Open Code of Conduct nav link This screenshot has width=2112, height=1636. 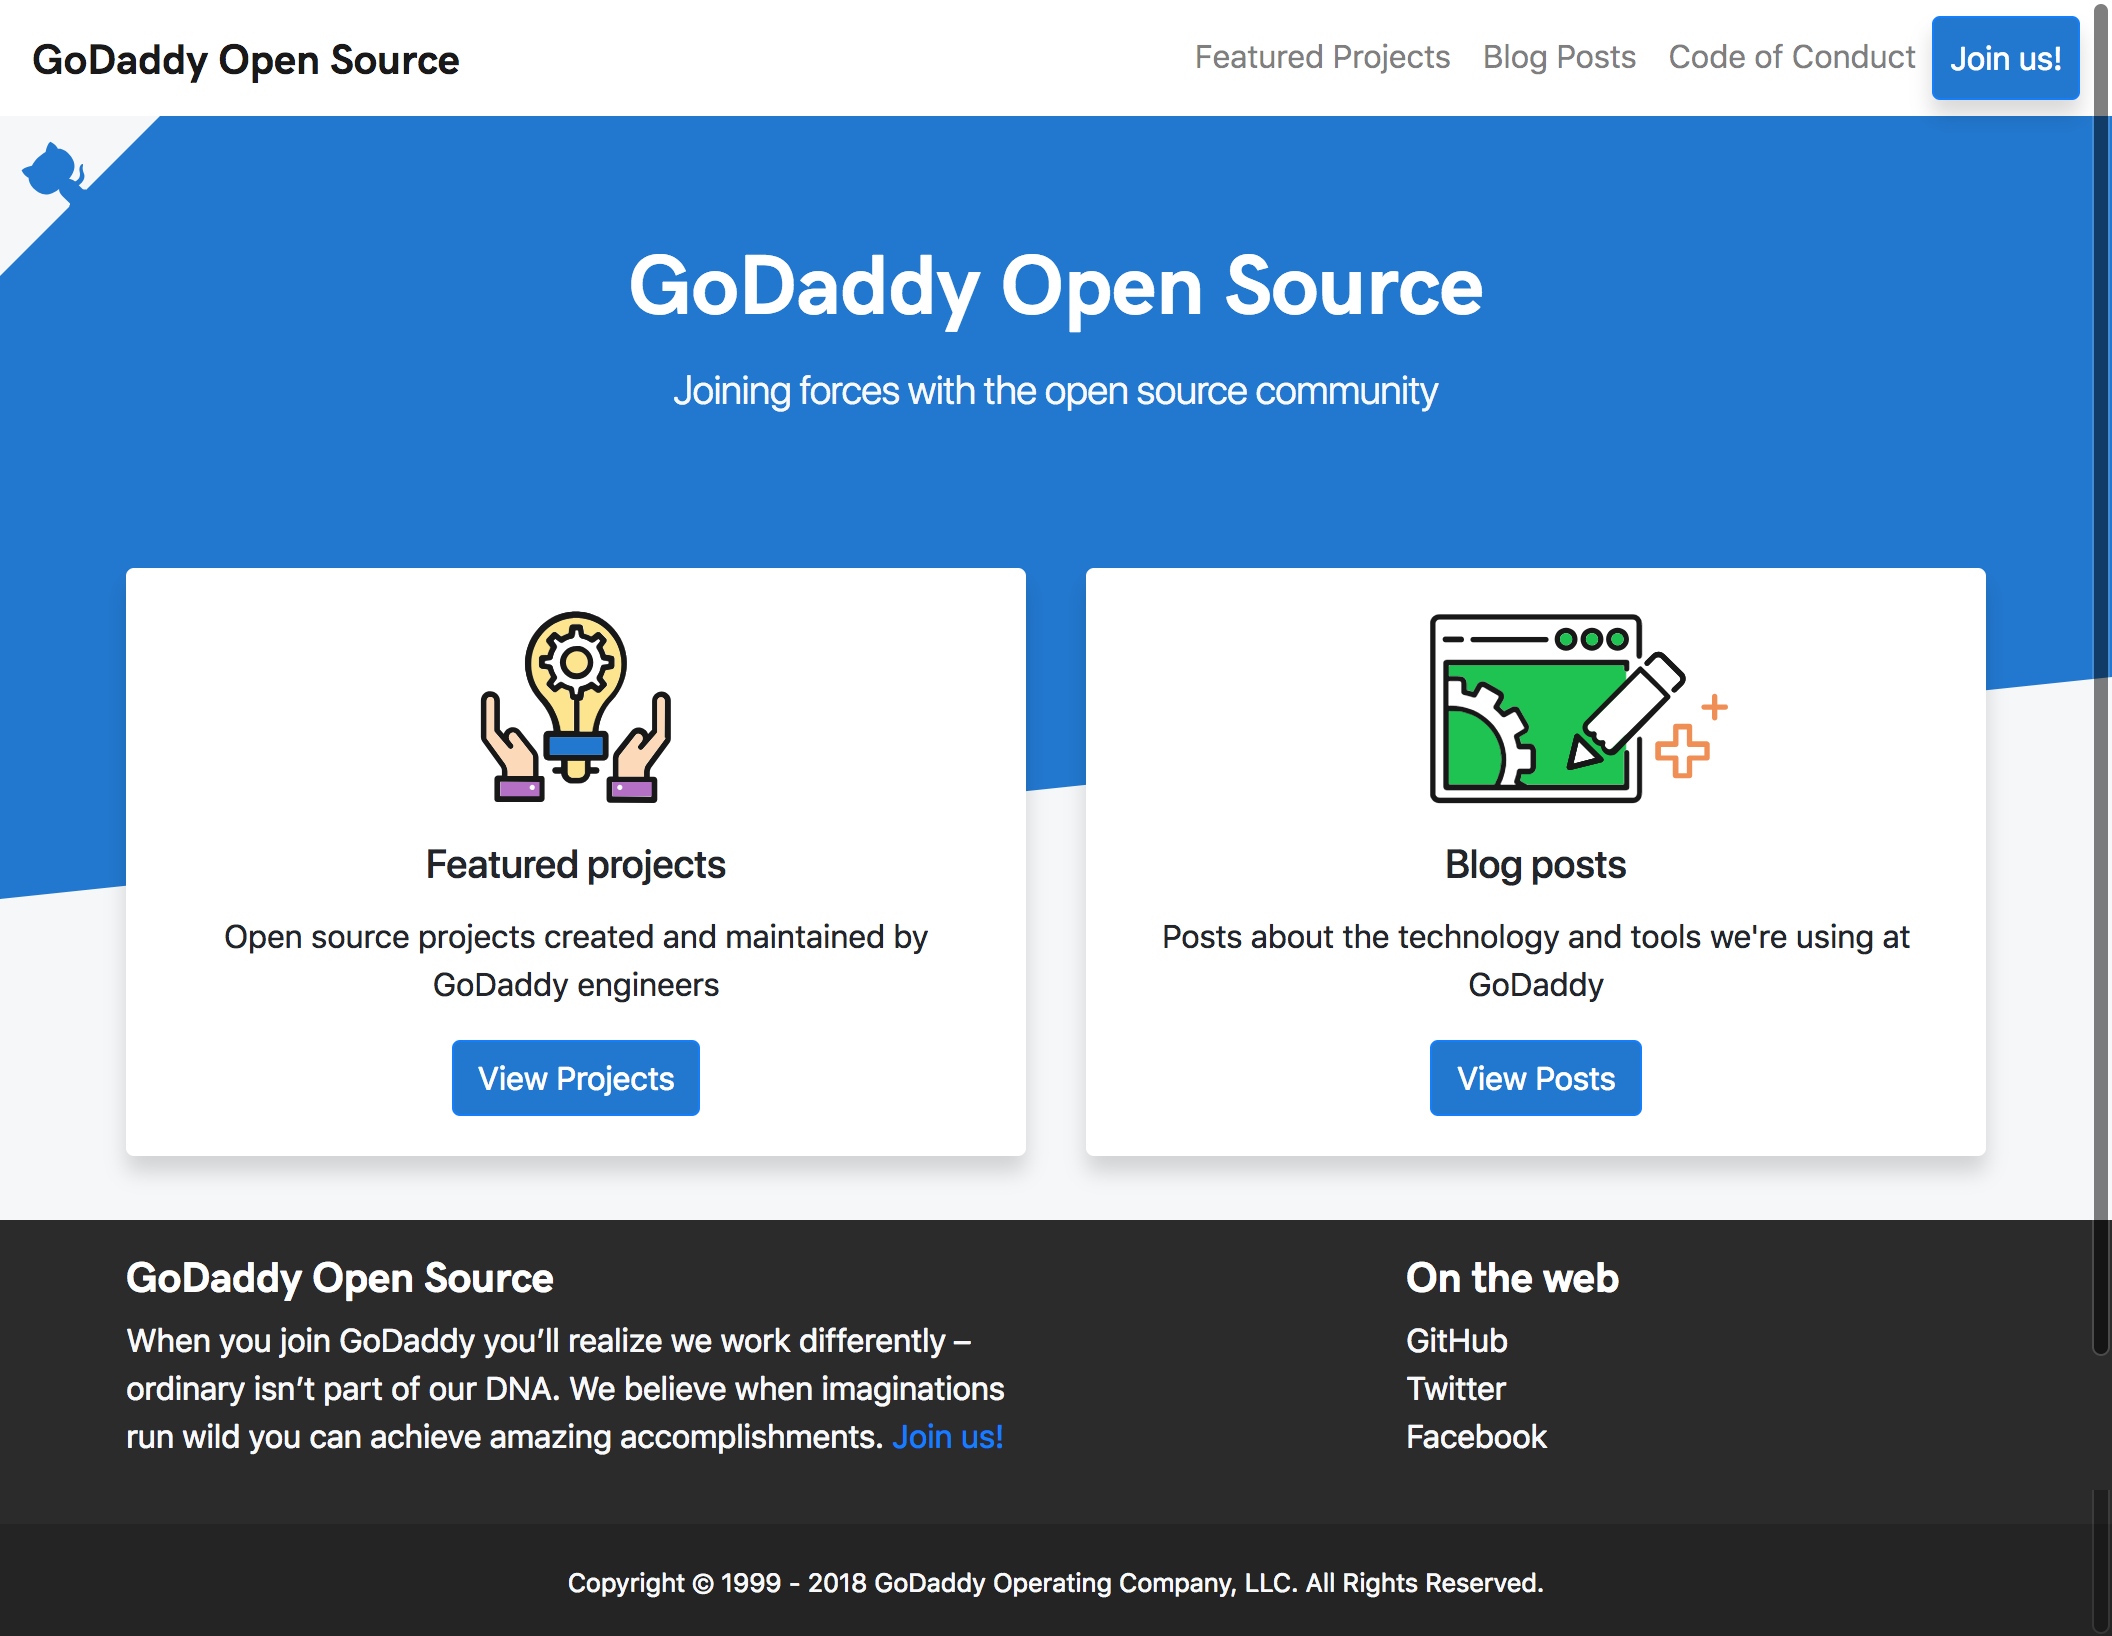coord(1791,58)
